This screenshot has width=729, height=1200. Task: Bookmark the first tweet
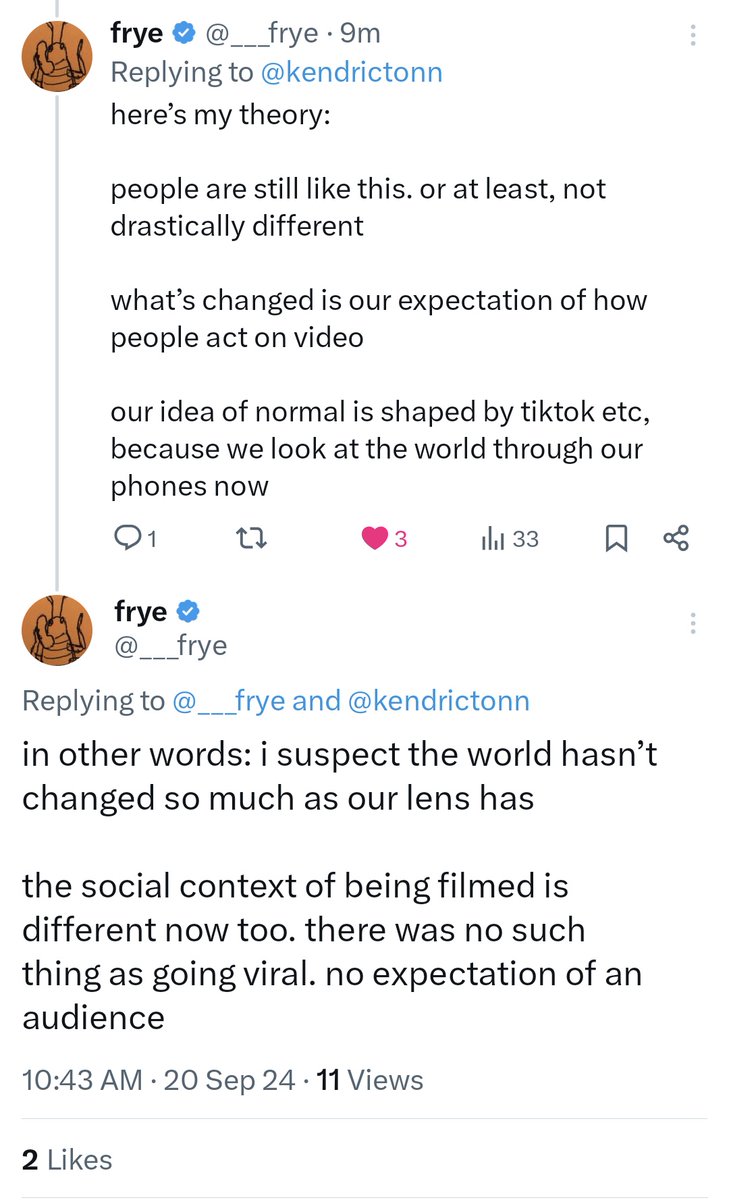tap(616, 539)
